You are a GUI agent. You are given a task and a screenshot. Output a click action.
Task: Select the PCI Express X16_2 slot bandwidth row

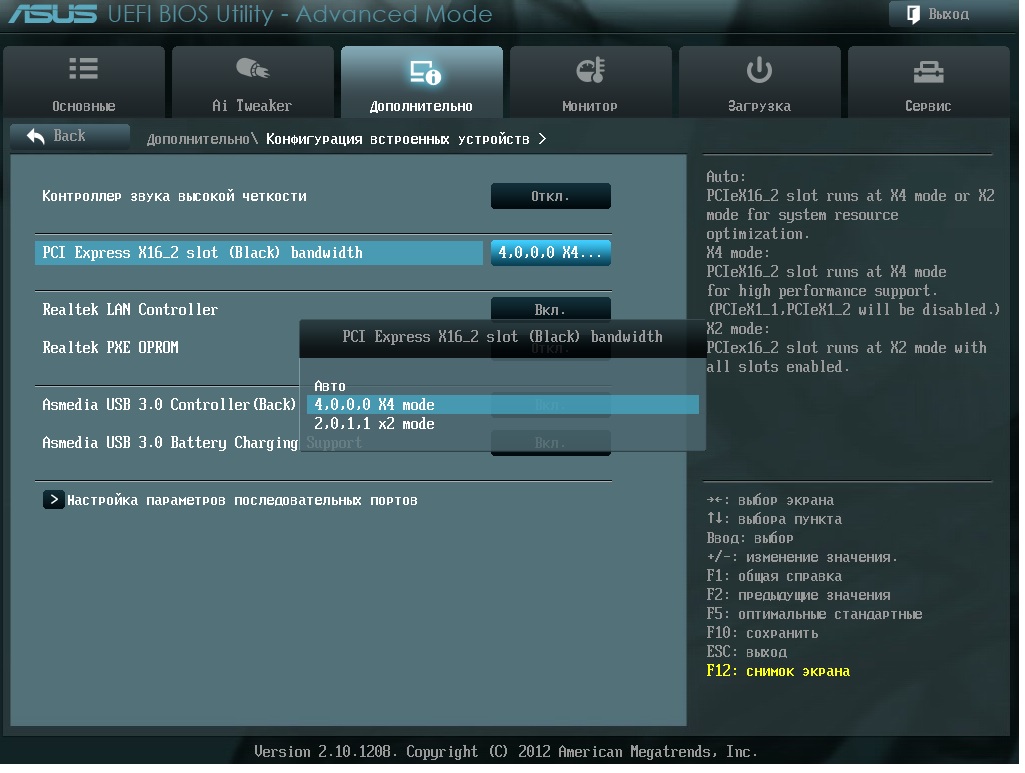[x=258, y=253]
